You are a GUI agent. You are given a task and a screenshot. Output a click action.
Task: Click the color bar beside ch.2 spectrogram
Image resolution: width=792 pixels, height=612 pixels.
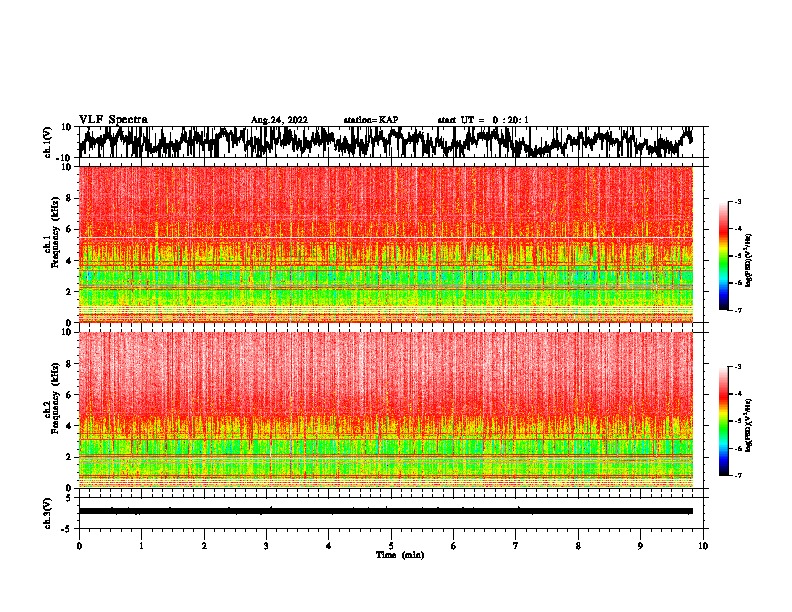(724, 421)
